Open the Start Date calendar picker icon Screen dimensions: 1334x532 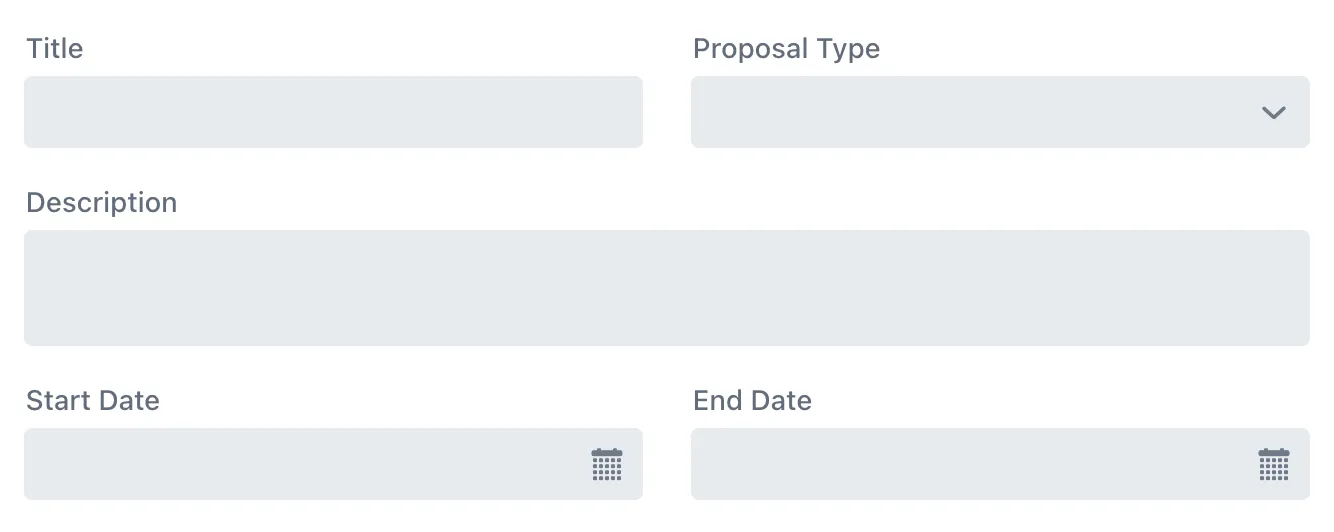[607, 465]
